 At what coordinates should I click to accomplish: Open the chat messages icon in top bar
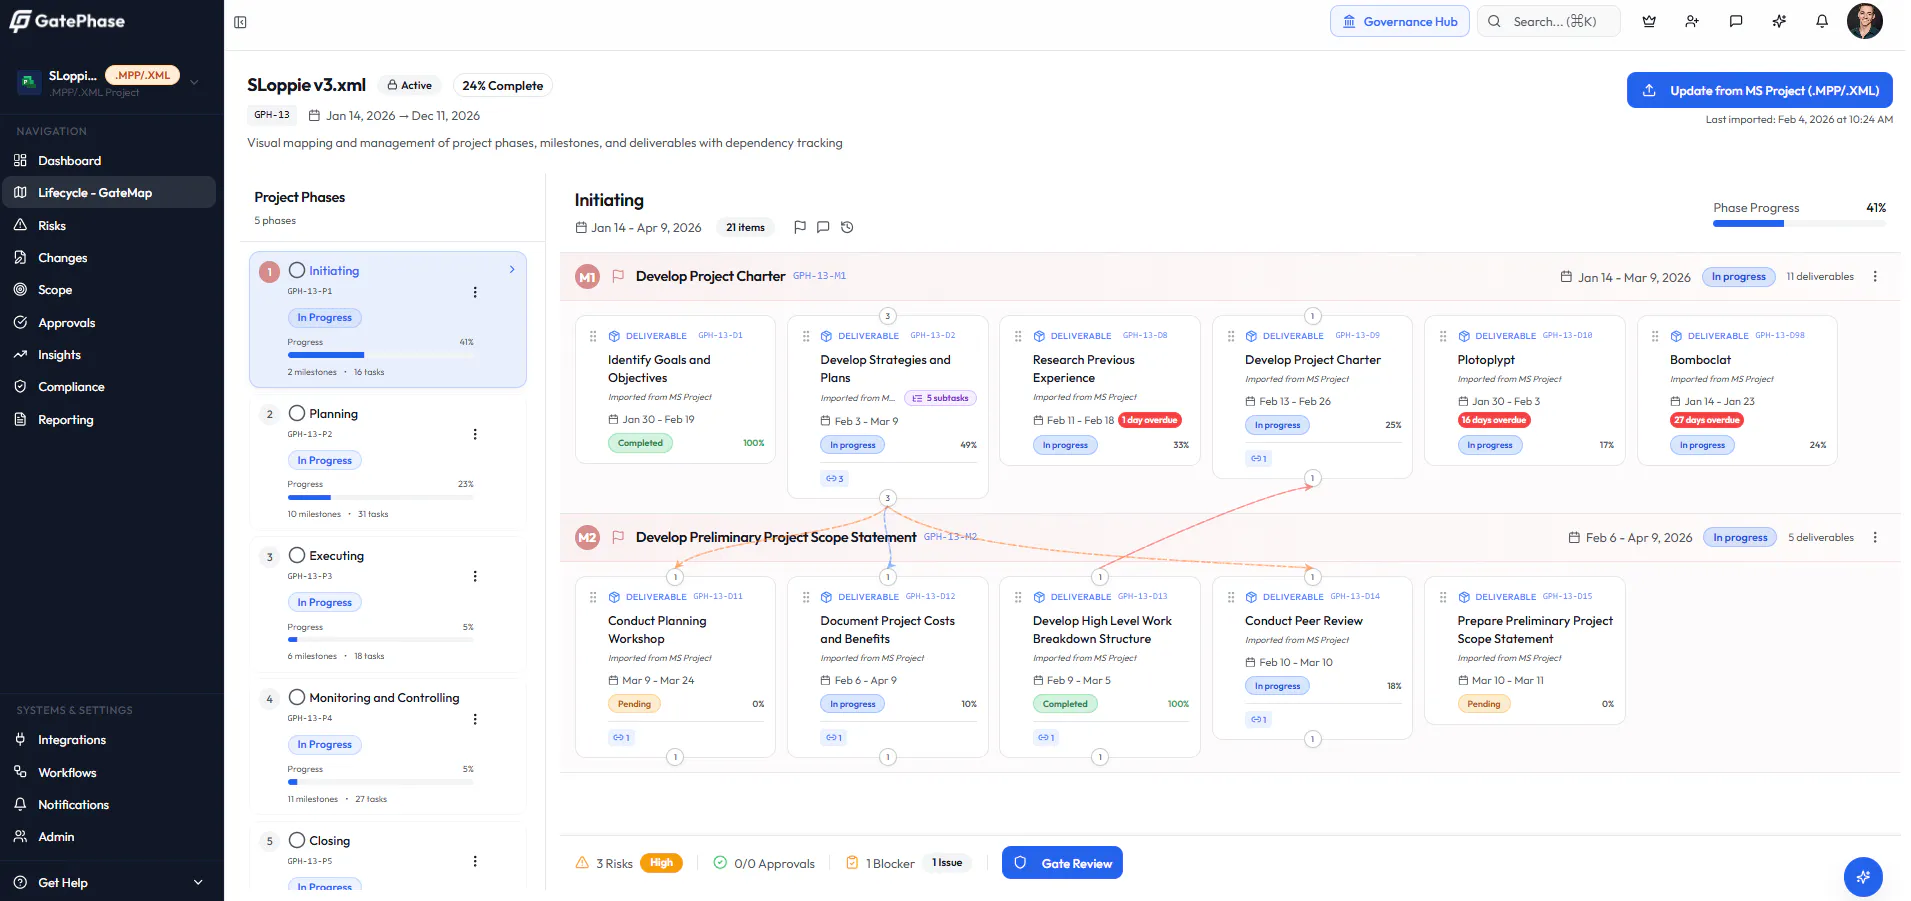pos(1736,21)
